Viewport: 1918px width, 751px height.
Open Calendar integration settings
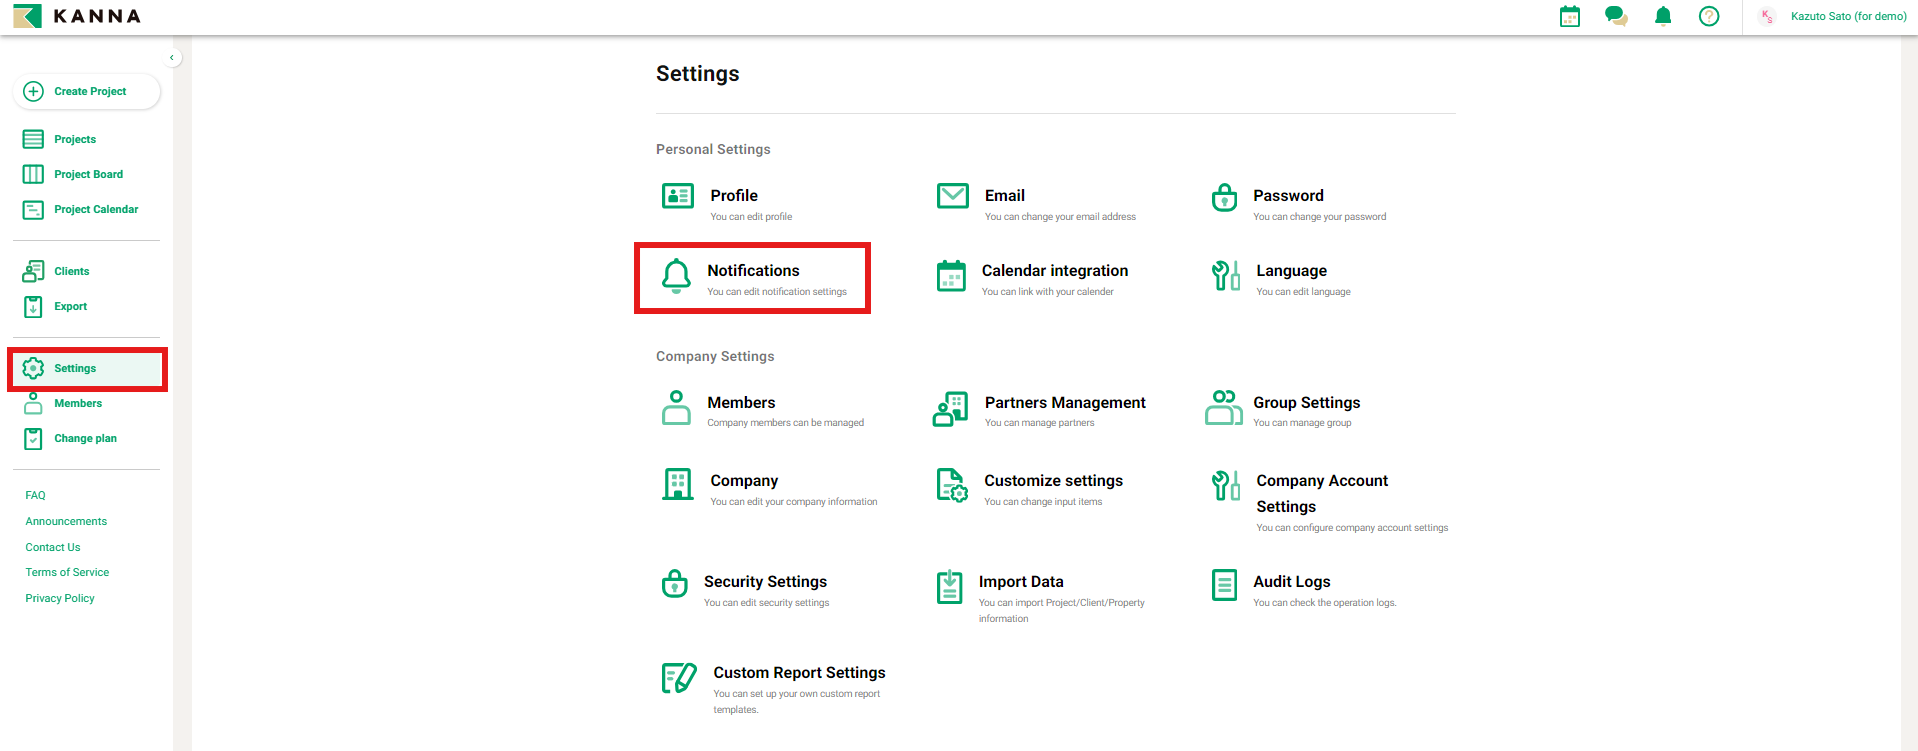1054,271
